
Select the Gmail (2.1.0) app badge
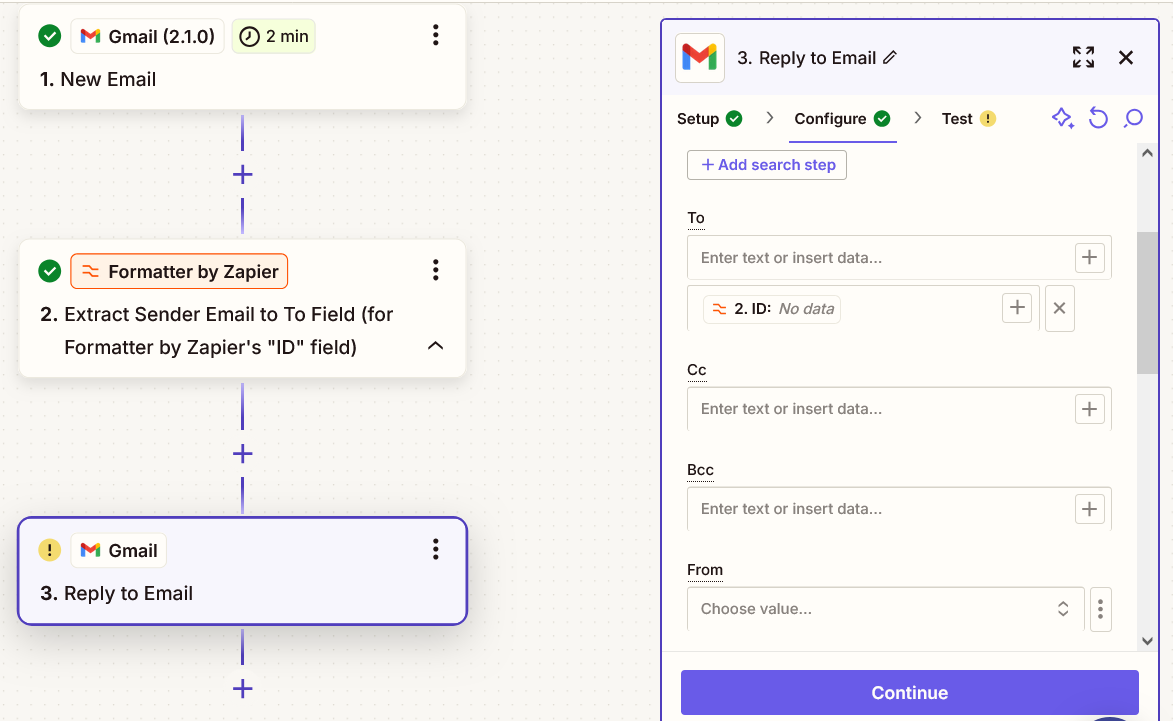click(x=147, y=36)
